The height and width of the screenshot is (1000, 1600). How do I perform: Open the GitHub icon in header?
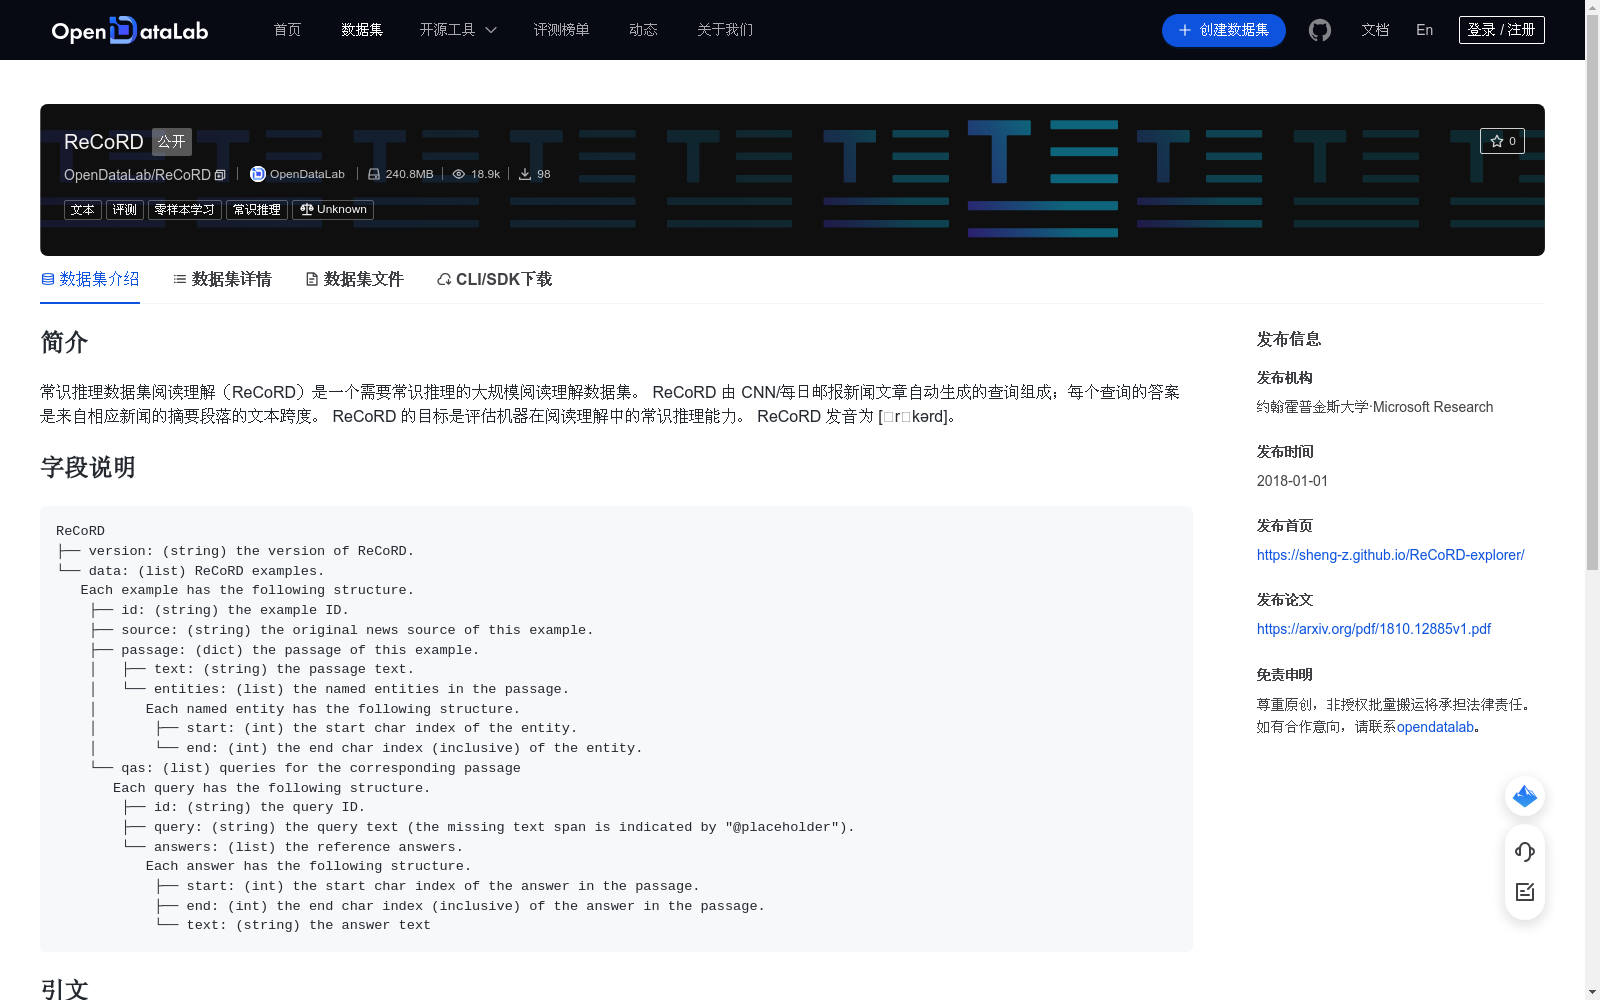coord(1320,30)
